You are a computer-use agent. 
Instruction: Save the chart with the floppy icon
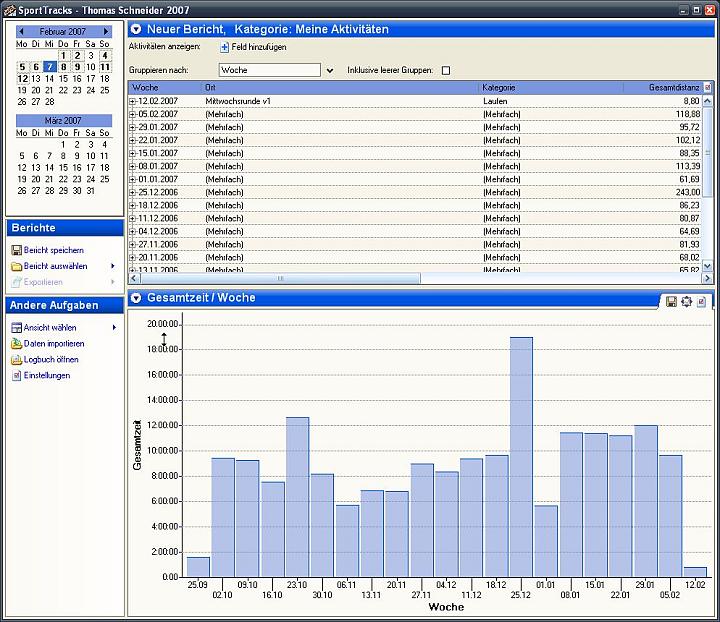(671, 301)
